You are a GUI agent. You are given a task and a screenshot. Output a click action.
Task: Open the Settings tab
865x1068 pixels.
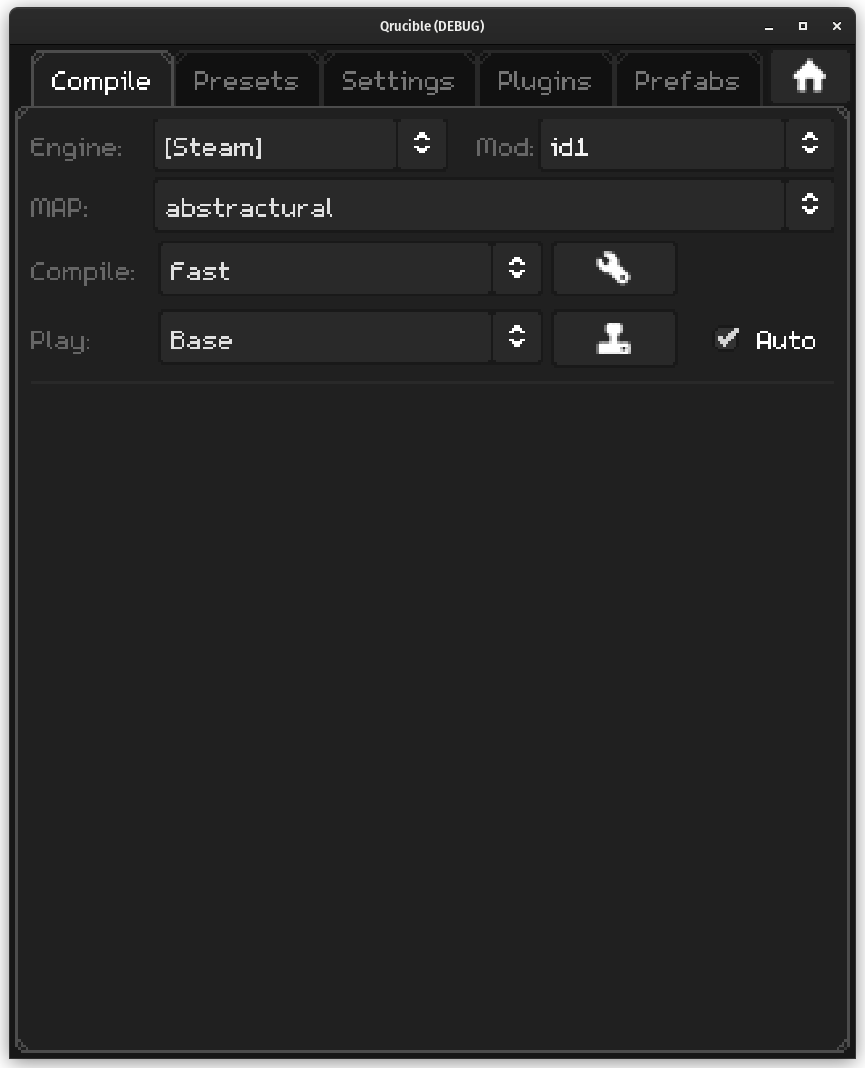coord(398,81)
